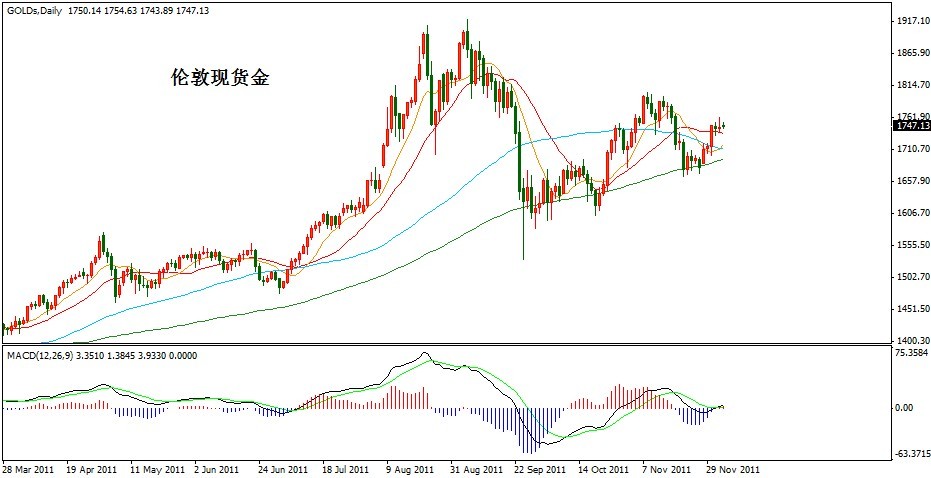Screen dimensions: 931x478
Task: Click the current price tag 1747.13
Action: 912,125
